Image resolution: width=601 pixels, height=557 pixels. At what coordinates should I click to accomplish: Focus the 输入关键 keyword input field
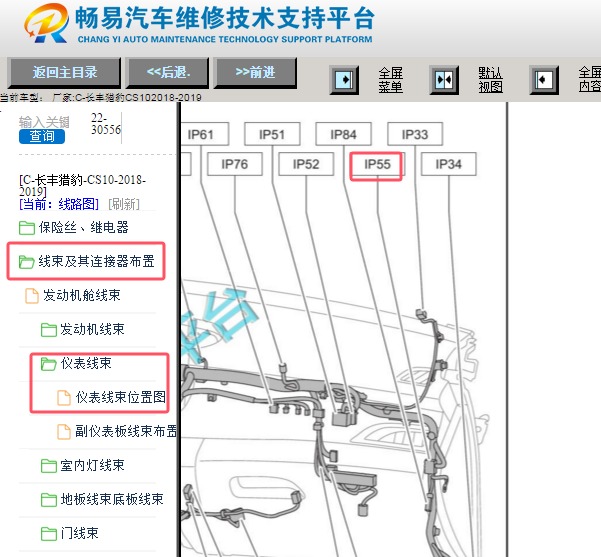coord(44,122)
